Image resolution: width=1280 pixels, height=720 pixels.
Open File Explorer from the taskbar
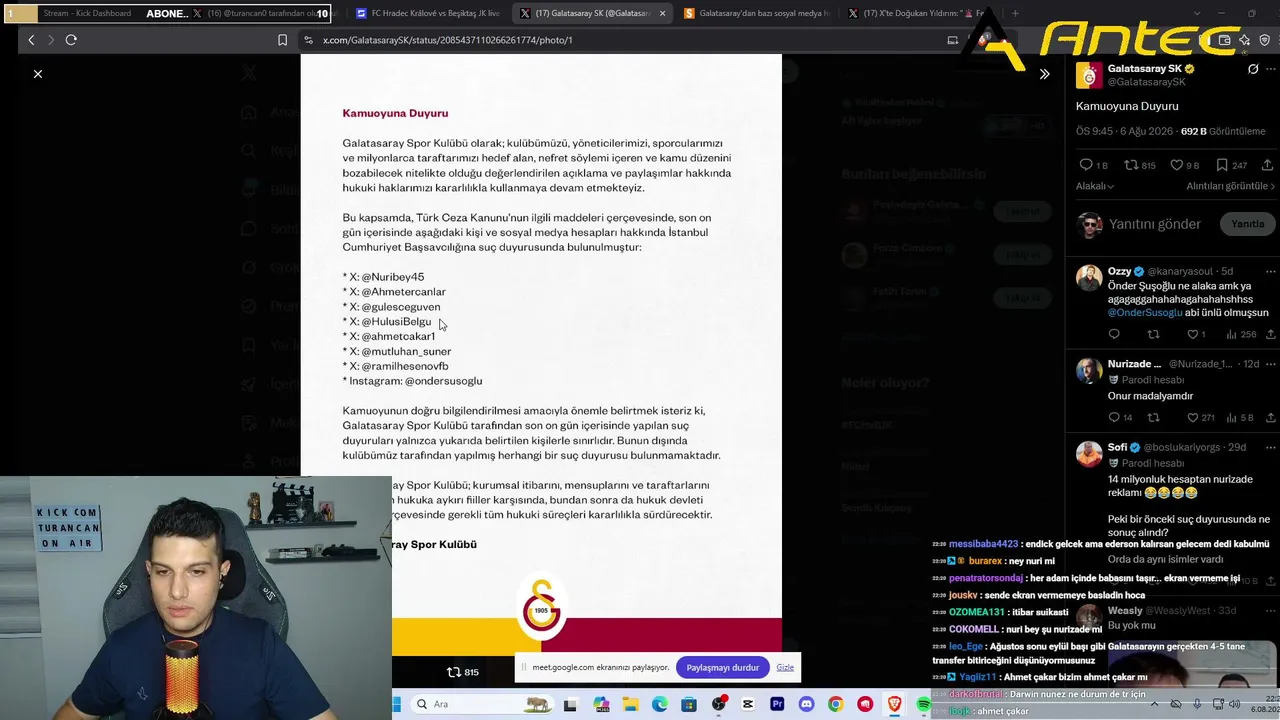tap(630, 704)
